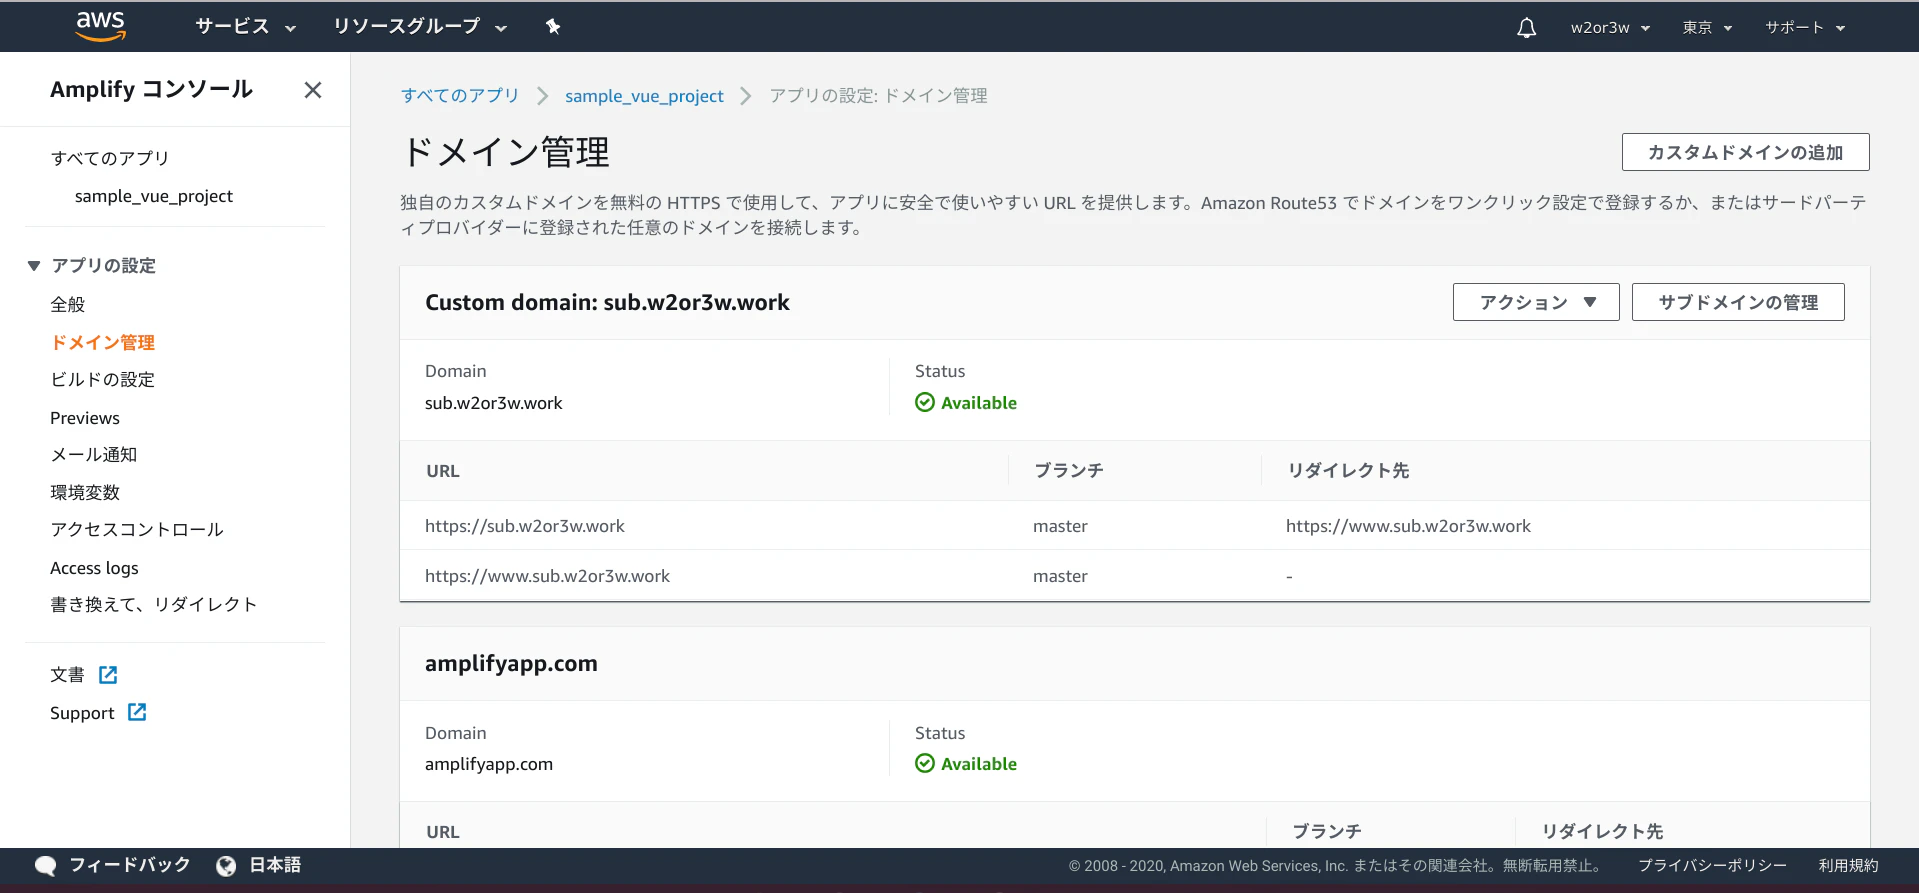Image resolution: width=1919 pixels, height=893 pixels.
Task: Open the notifications bell icon
Action: 1526,27
